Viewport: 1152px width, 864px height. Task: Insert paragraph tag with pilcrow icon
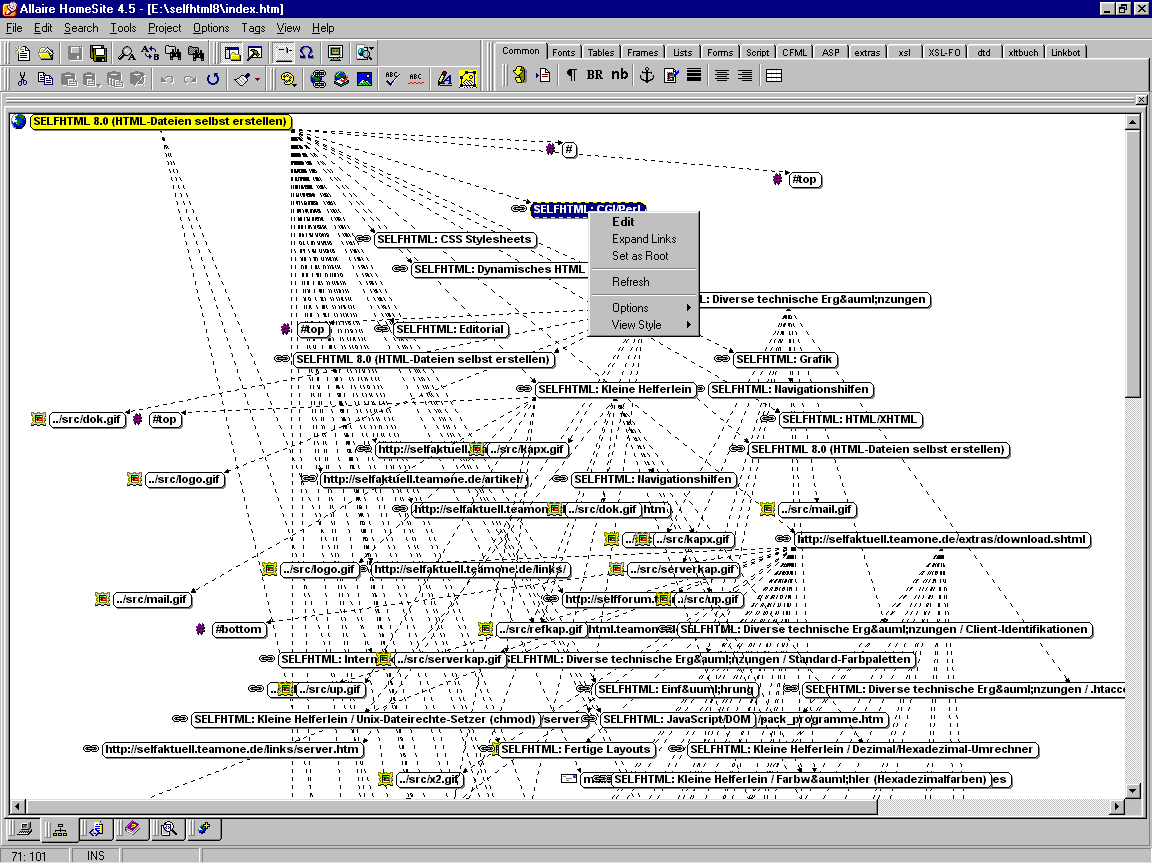click(571, 75)
